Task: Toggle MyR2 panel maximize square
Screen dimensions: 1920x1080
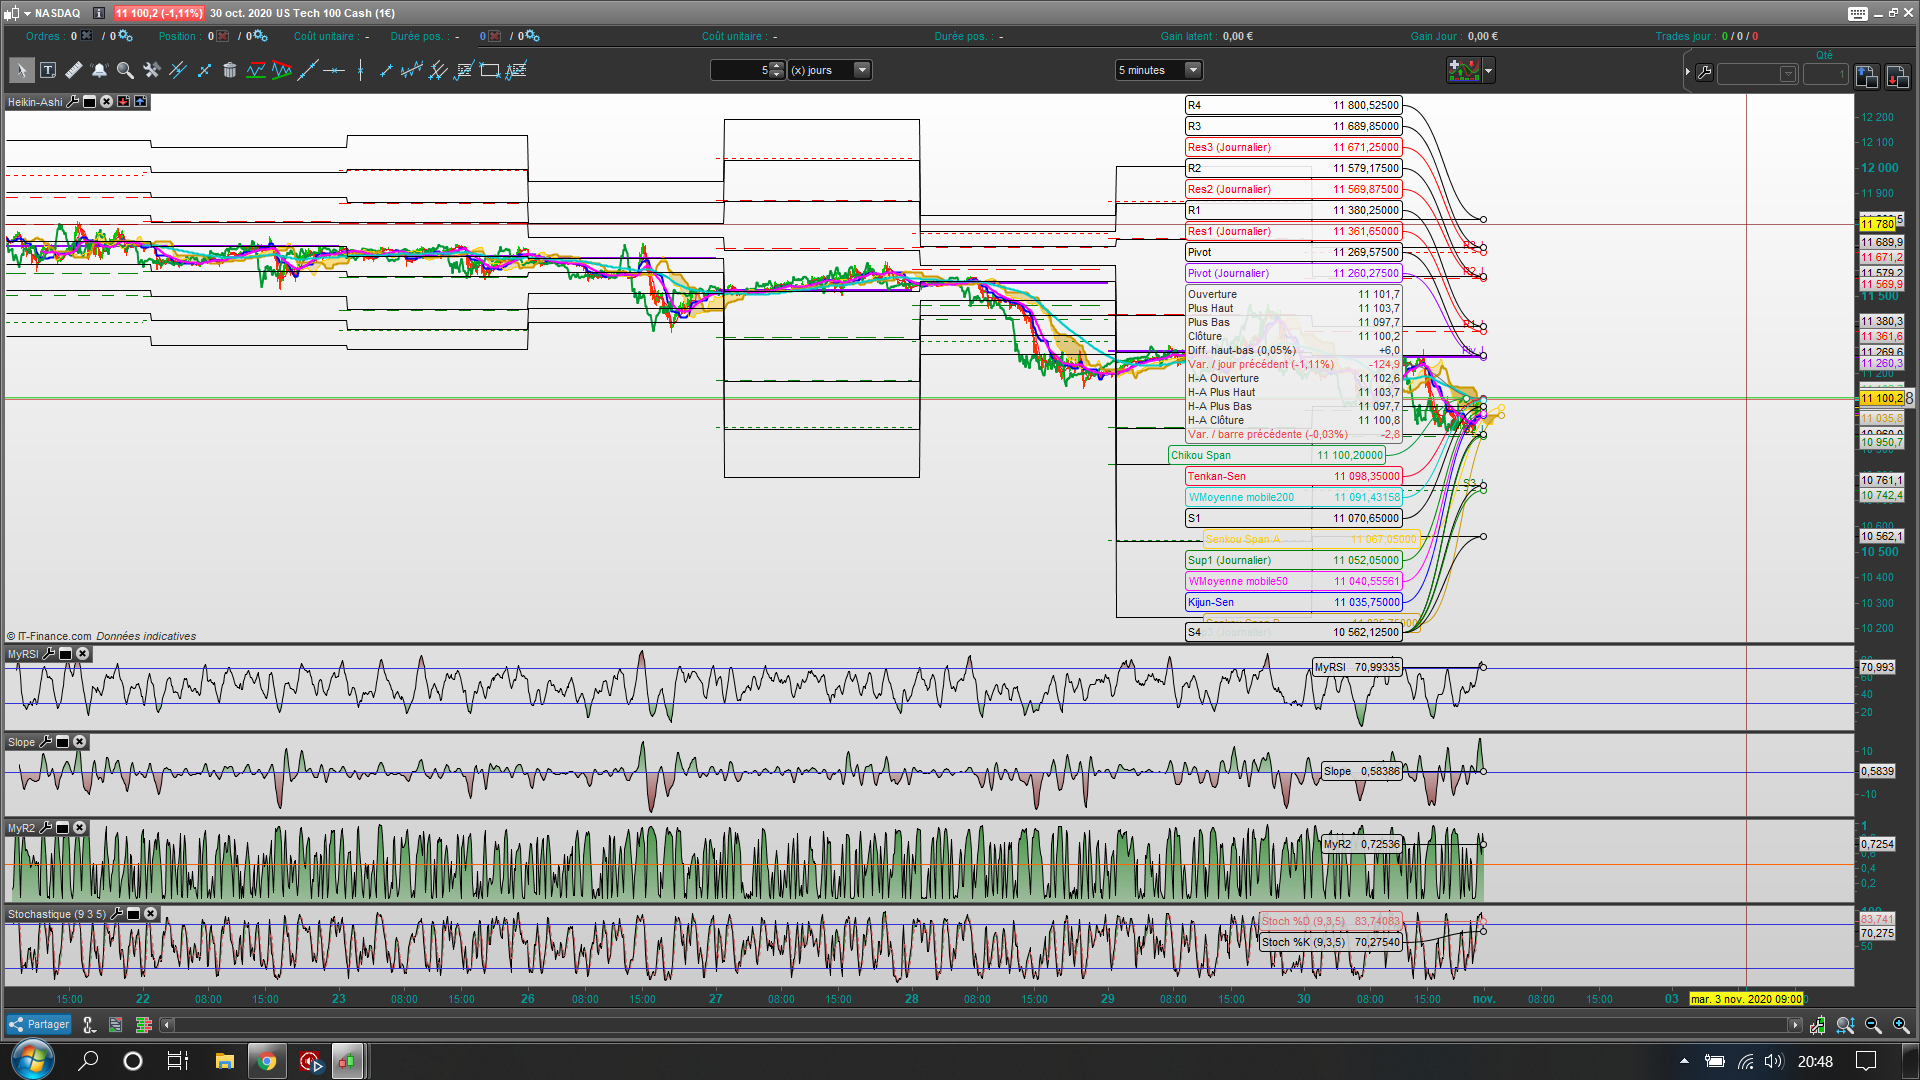Action: tap(62, 828)
